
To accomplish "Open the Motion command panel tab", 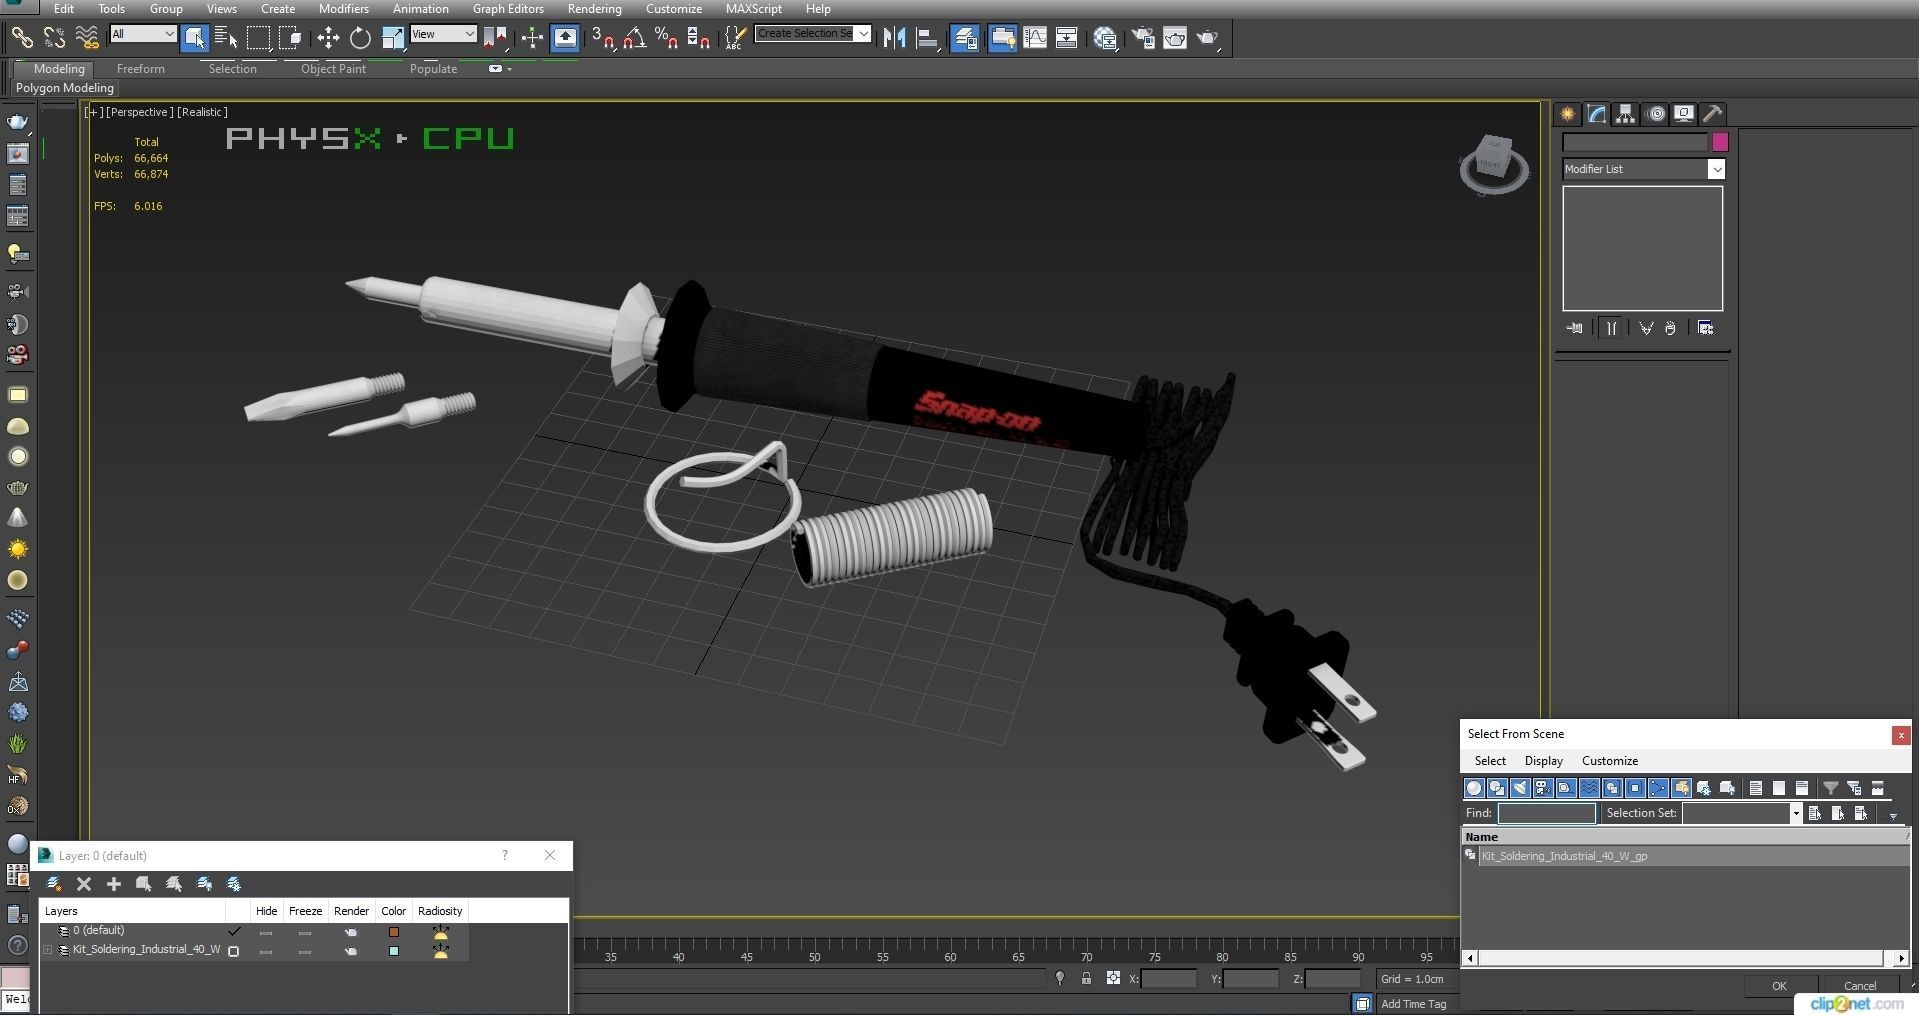I will tap(1655, 114).
